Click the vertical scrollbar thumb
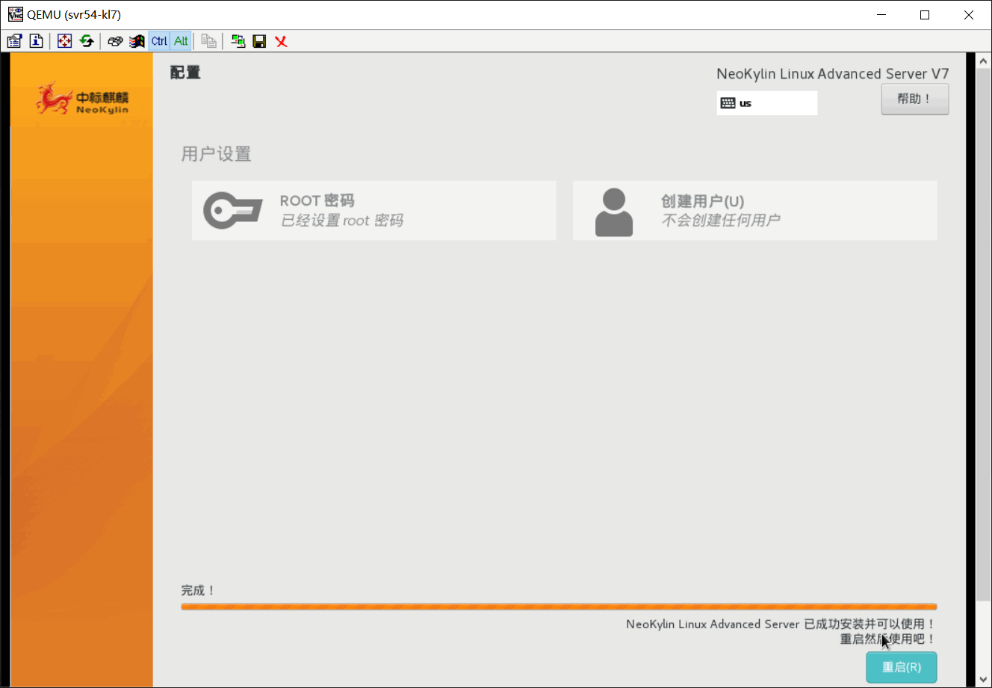This screenshot has width=992, height=688. [983, 335]
